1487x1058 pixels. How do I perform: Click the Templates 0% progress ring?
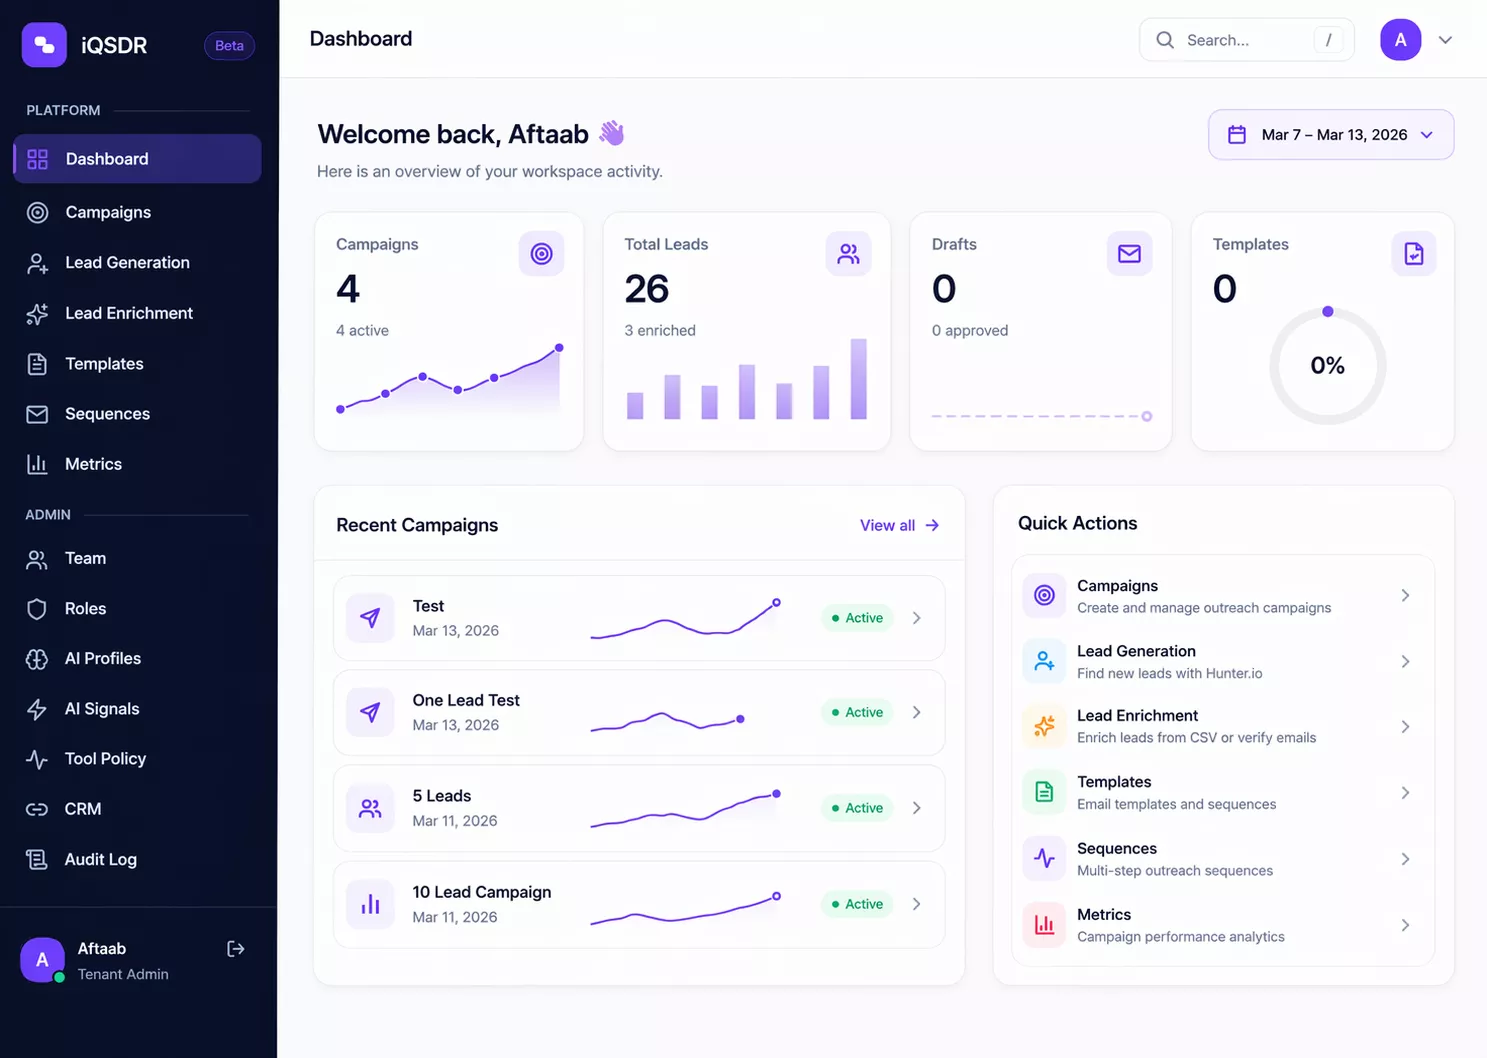[x=1327, y=366]
